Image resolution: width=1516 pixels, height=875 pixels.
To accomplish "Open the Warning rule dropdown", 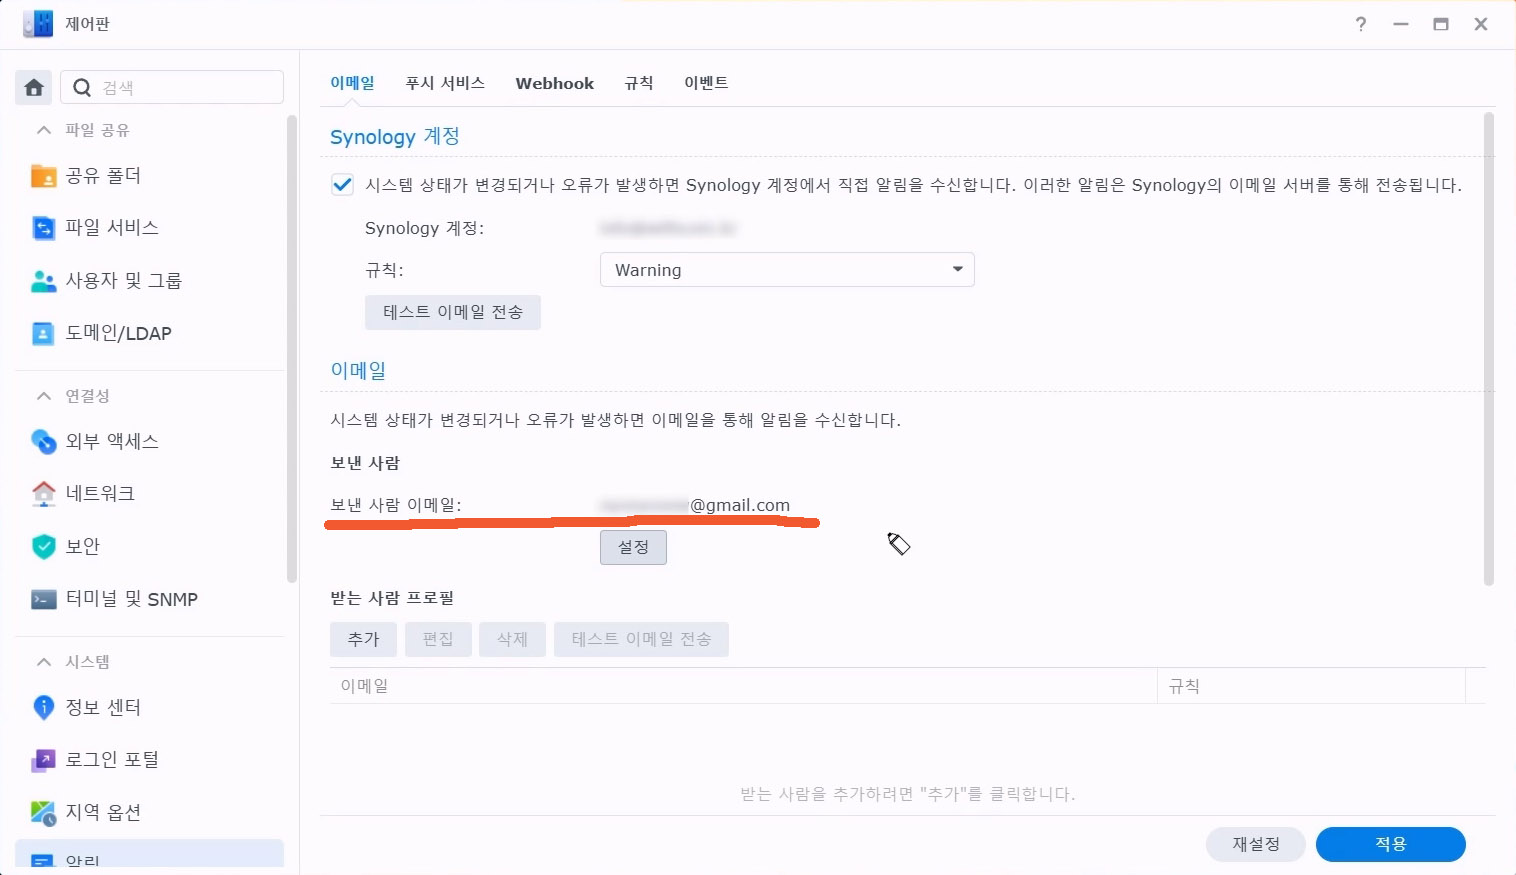I will [x=787, y=270].
